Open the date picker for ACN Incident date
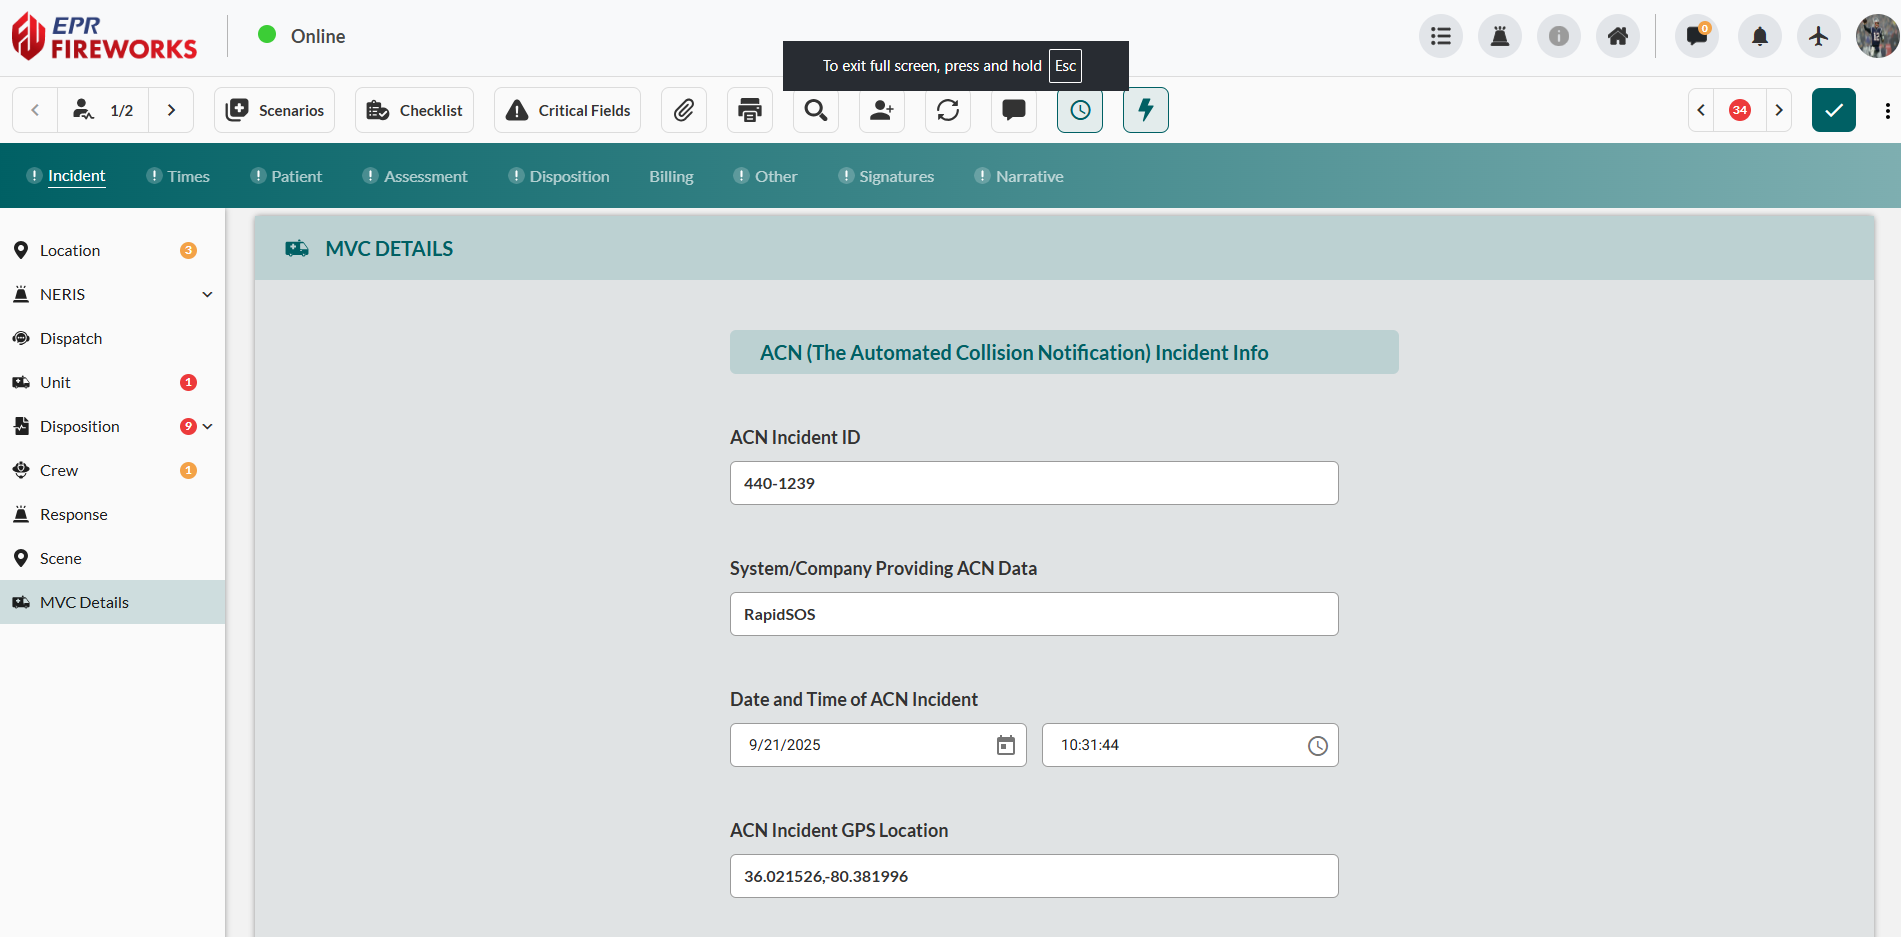Viewport: 1901px width, 937px height. click(x=1005, y=744)
